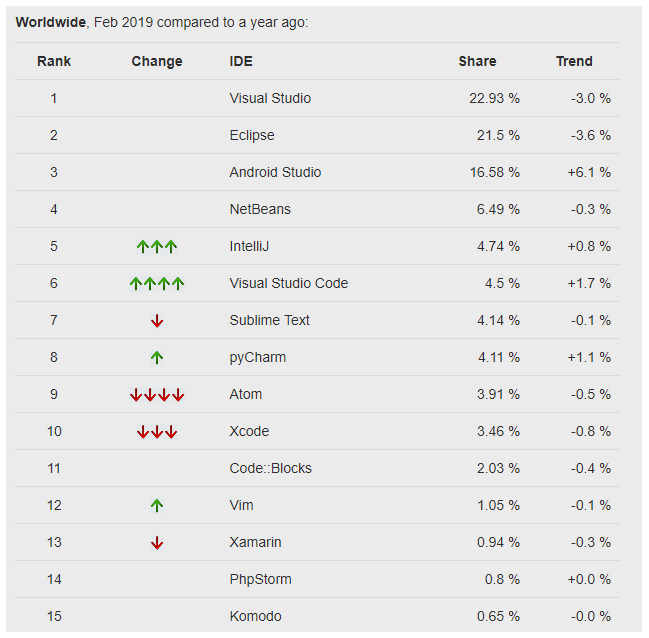Click Android Studio's 16.58 % share value
This screenshot has height=638, width=649.
tap(495, 172)
